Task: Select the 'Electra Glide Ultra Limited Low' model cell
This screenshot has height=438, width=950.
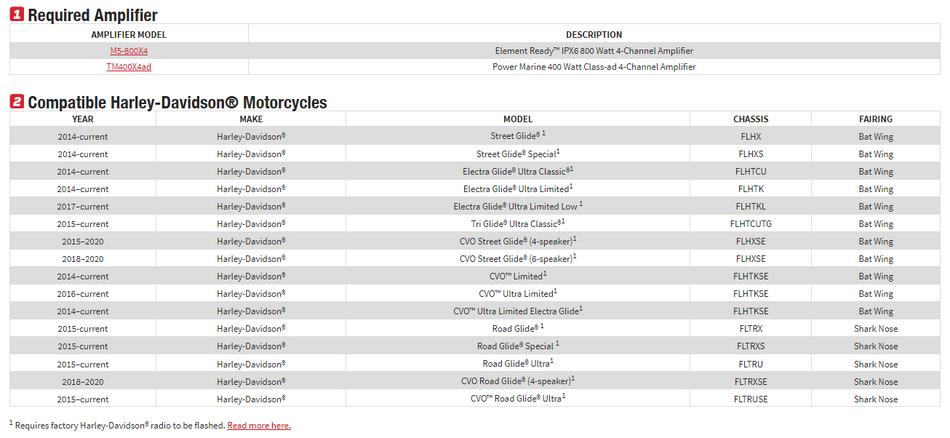Action: pos(518,207)
